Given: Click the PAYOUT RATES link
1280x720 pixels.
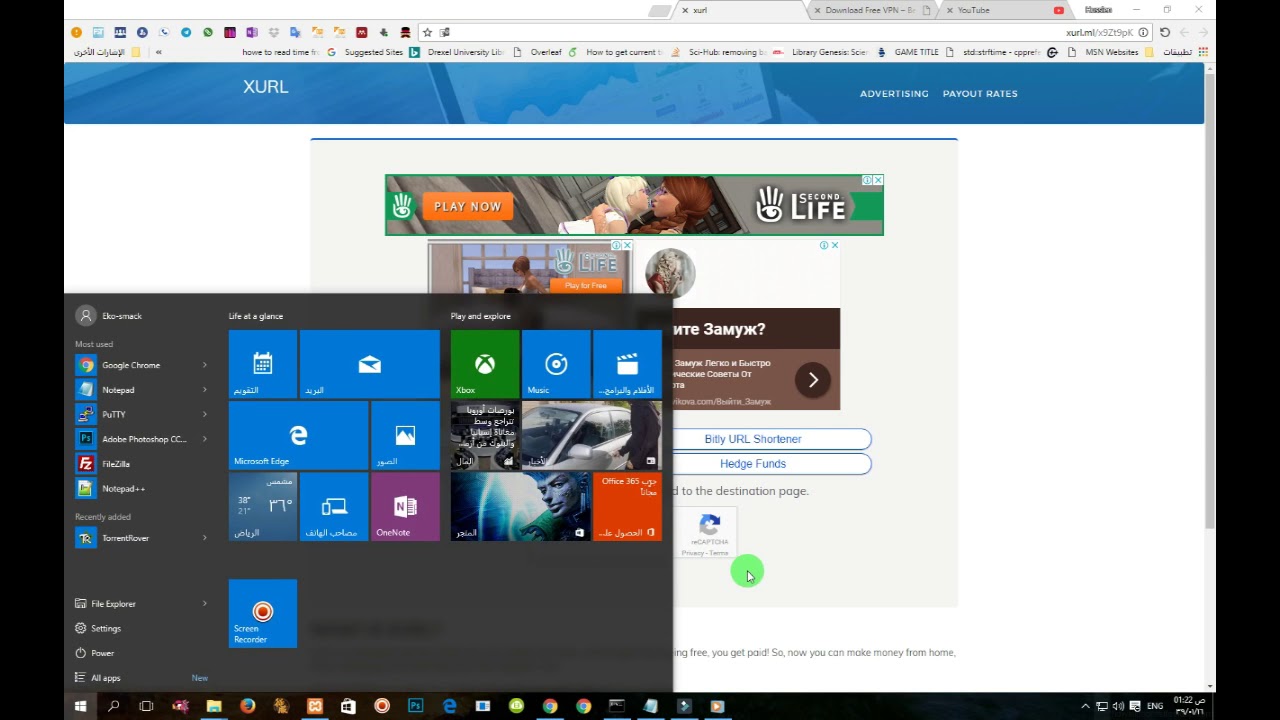Looking at the screenshot, I should (980, 93).
